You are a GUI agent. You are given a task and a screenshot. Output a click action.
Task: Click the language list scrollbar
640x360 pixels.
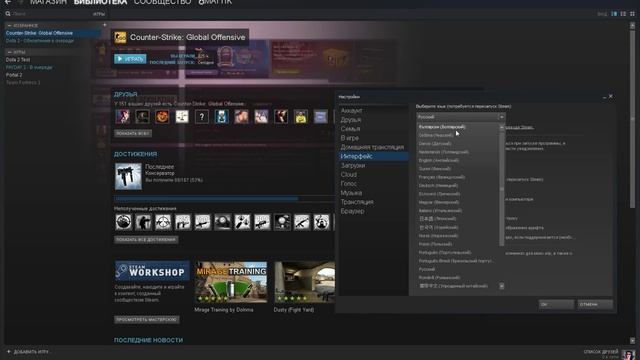coord(502,188)
